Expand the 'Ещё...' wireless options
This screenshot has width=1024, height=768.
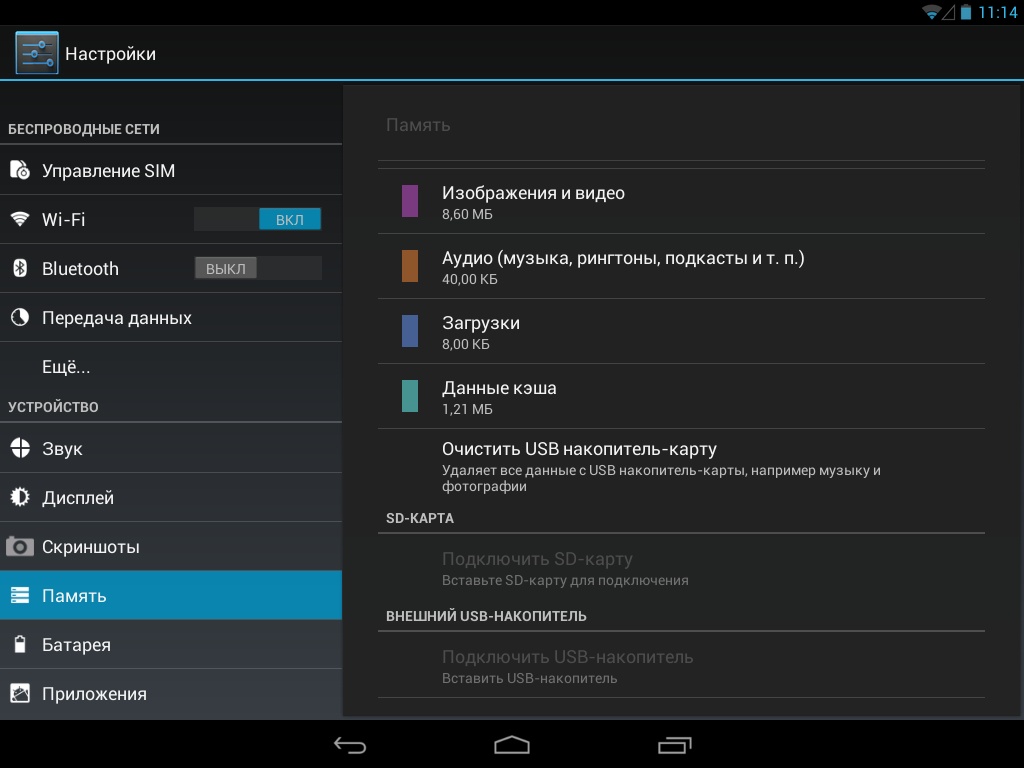coord(66,367)
